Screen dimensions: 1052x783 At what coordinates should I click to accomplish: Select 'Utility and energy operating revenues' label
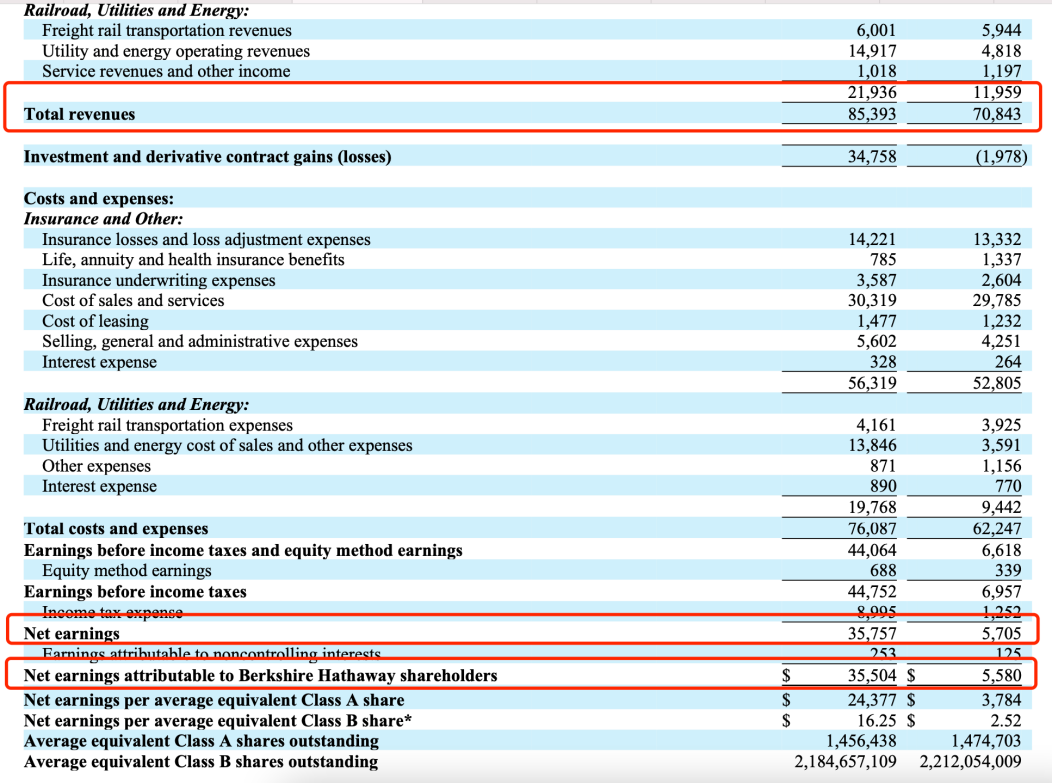(x=176, y=51)
